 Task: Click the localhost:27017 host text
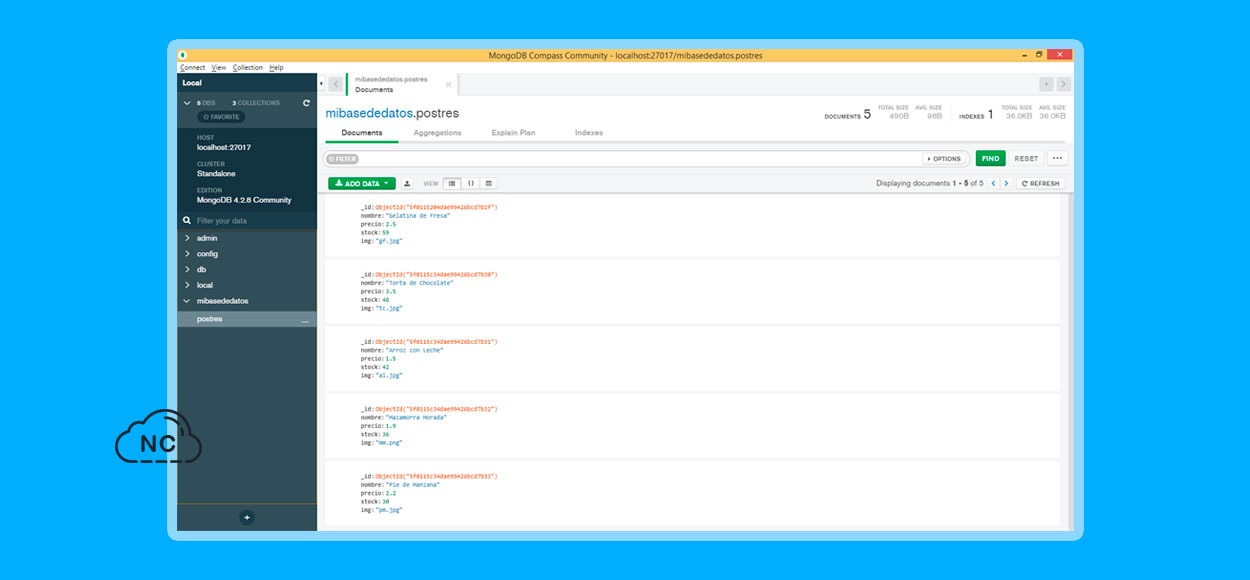point(224,147)
